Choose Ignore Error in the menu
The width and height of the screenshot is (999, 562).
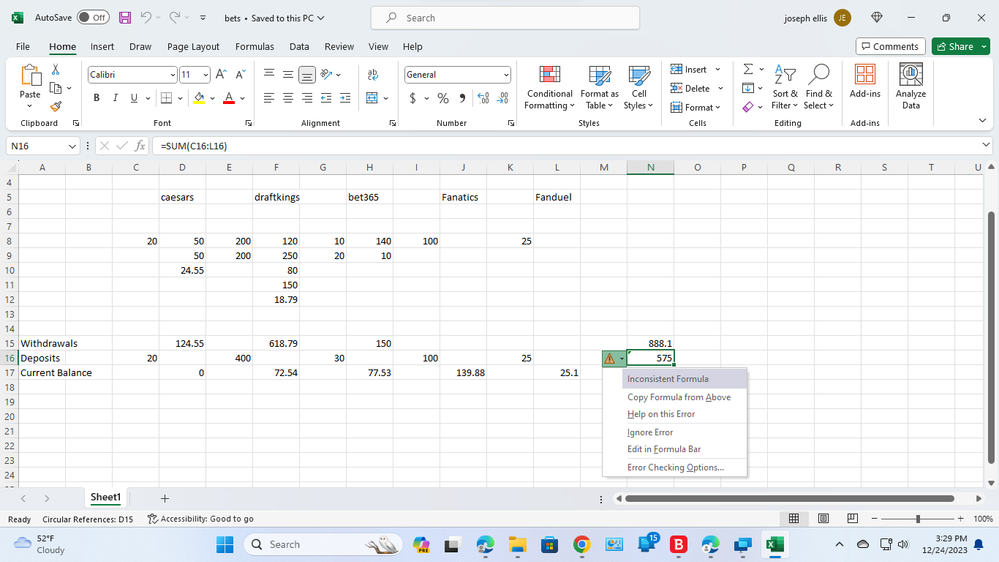[650, 432]
